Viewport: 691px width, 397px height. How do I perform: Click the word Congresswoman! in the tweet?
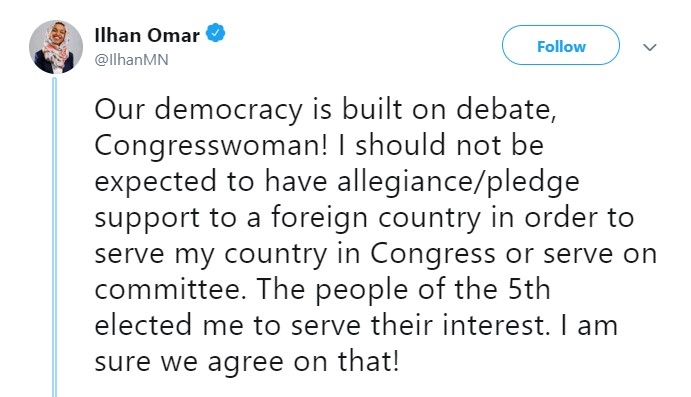point(211,147)
